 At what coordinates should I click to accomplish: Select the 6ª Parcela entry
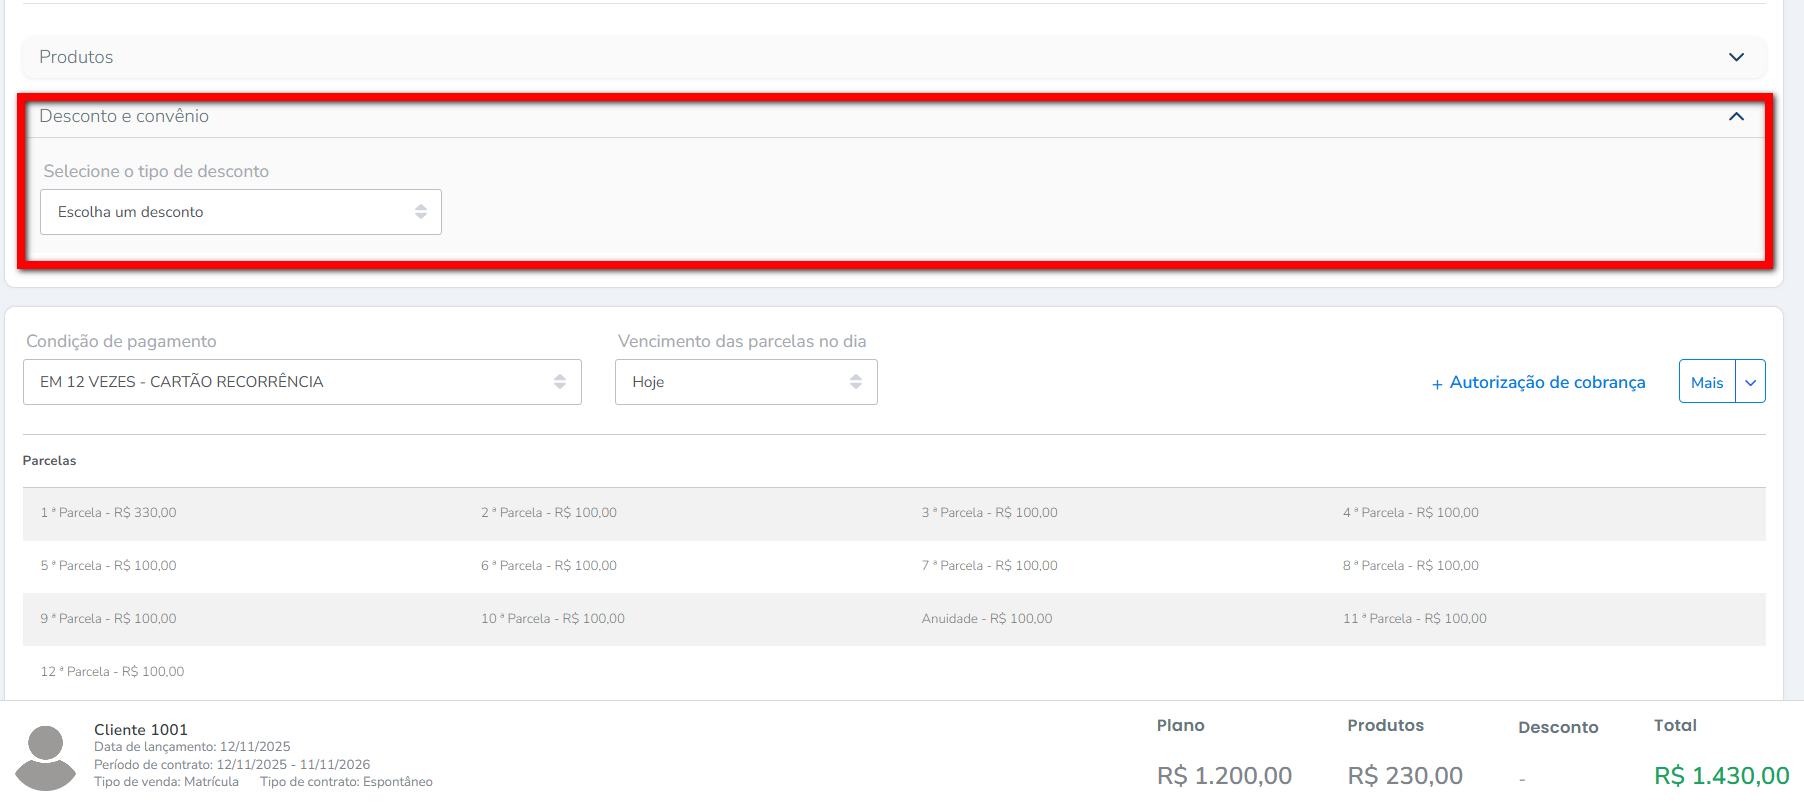(548, 566)
